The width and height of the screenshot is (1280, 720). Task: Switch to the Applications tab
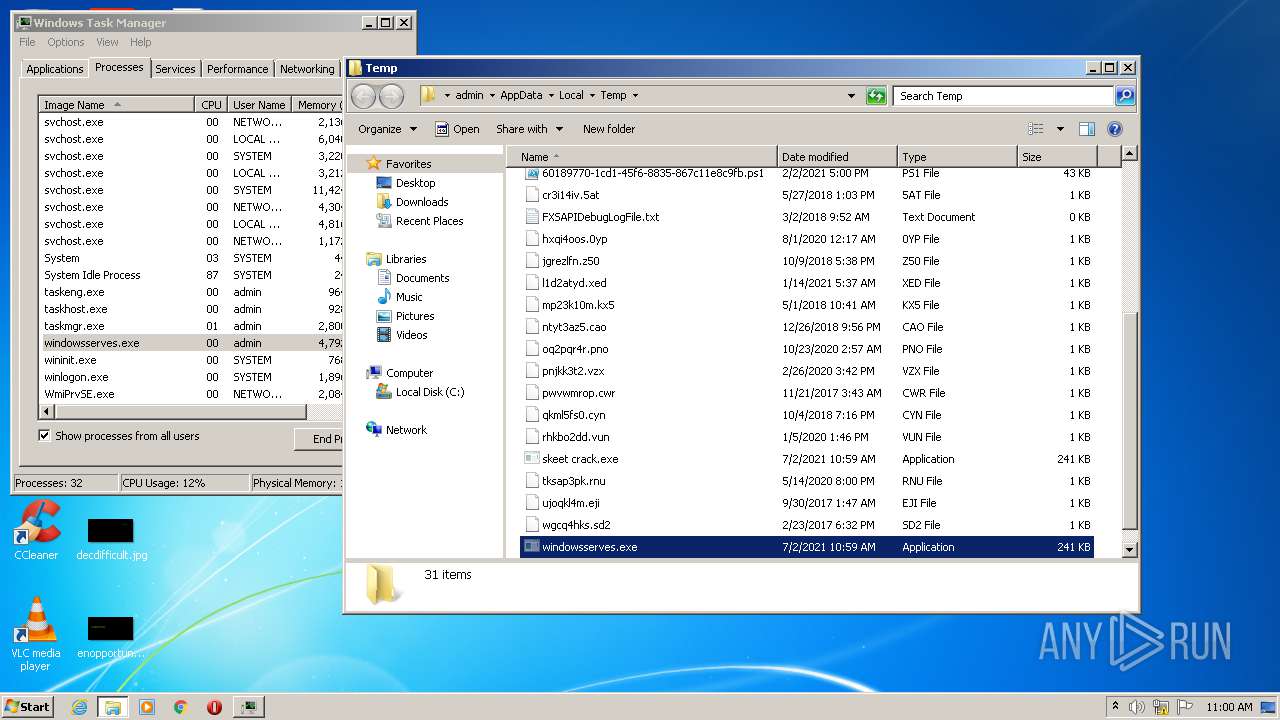55,69
